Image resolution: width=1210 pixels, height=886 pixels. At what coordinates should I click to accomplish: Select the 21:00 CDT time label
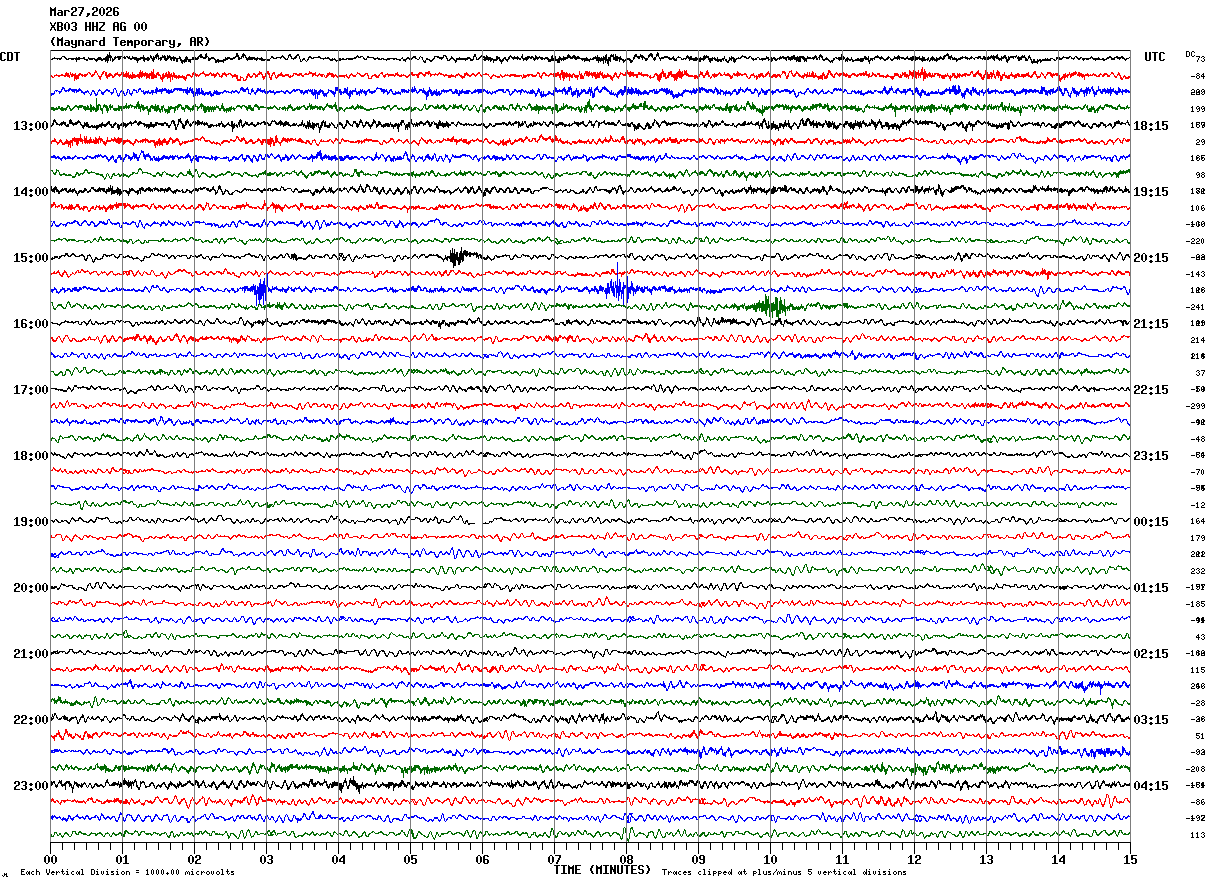point(30,654)
